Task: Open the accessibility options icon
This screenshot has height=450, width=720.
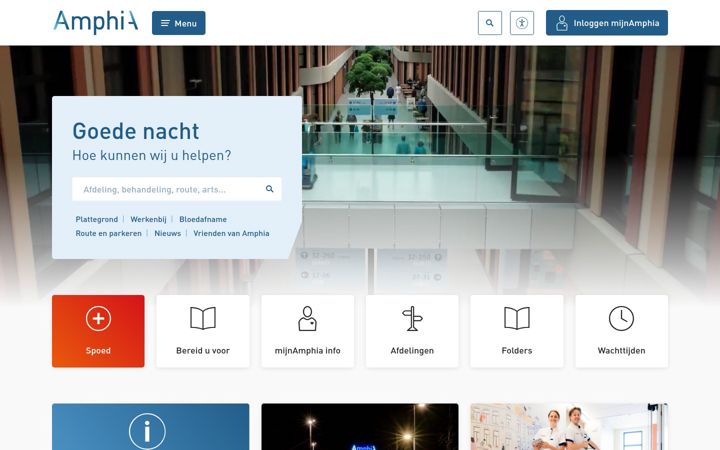Action: tap(522, 23)
